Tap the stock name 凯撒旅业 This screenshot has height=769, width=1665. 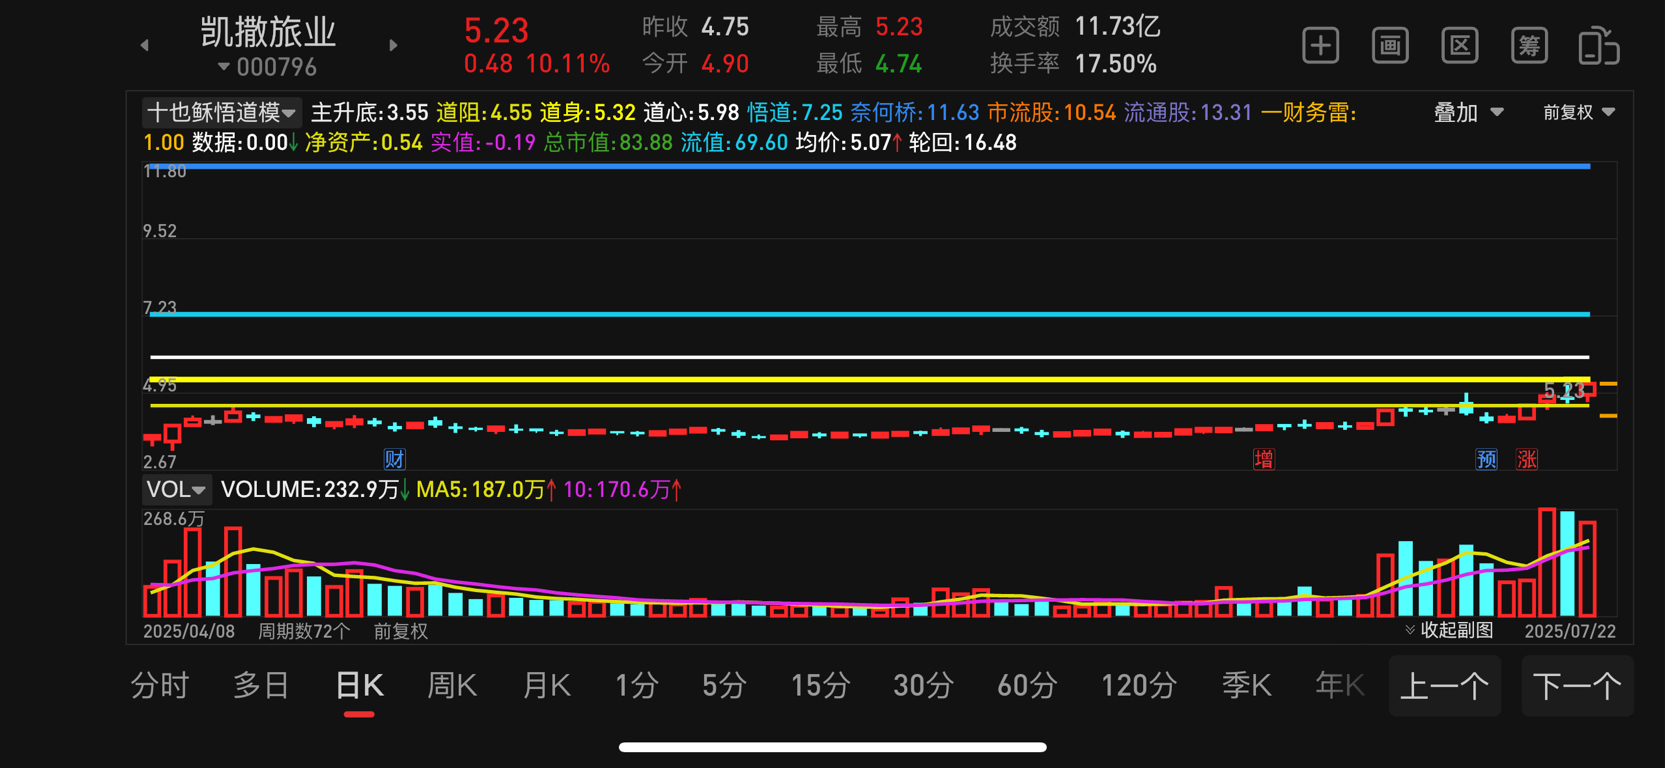[268, 31]
